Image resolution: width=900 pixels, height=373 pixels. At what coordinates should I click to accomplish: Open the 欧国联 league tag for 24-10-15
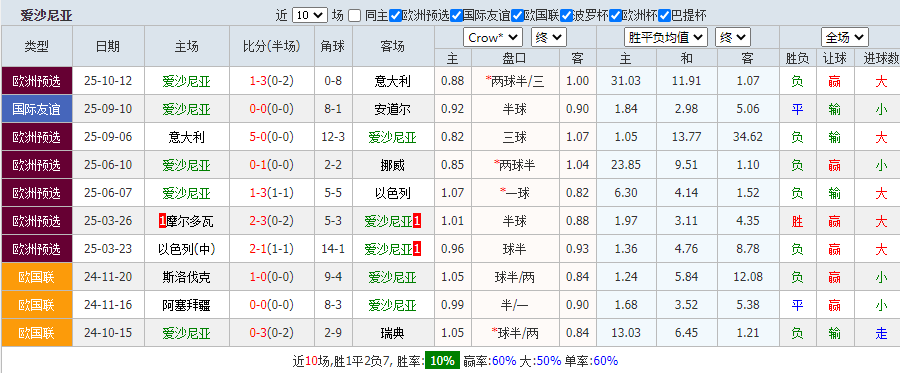37,333
